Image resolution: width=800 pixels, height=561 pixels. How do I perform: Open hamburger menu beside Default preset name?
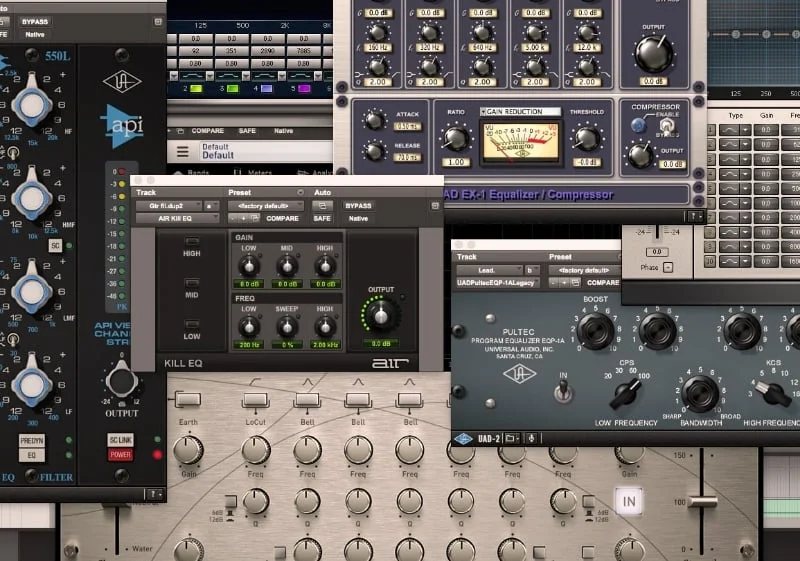pyautogui.click(x=183, y=151)
